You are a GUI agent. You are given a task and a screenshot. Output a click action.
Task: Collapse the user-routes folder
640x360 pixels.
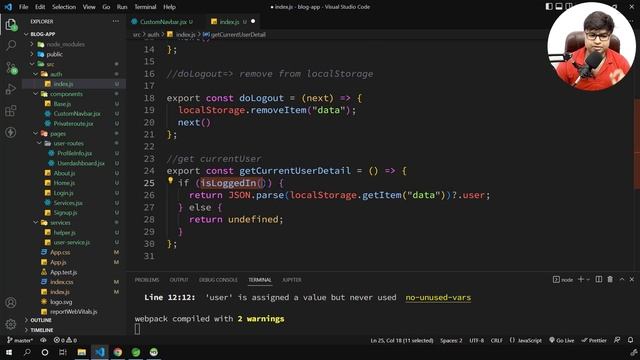click(68, 143)
